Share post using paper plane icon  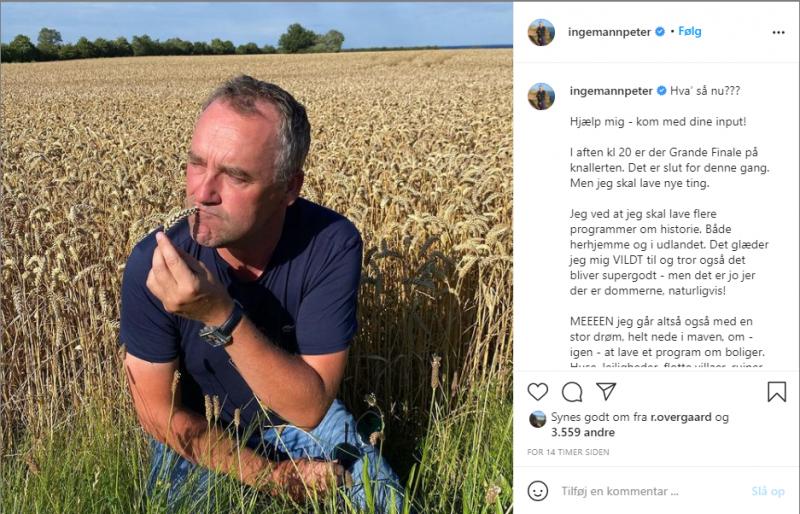click(606, 391)
